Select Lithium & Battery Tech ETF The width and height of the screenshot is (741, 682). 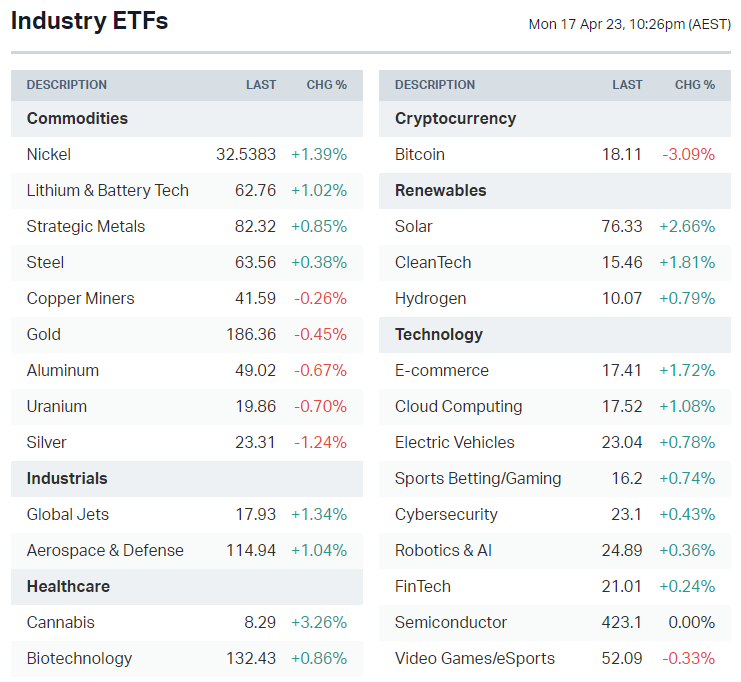click(x=107, y=190)
